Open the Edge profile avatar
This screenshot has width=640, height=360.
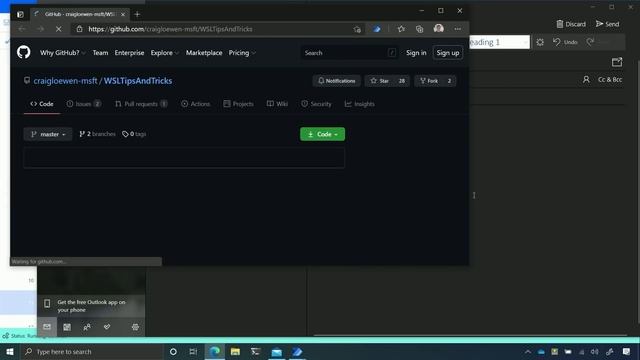(x=439, y=29)
